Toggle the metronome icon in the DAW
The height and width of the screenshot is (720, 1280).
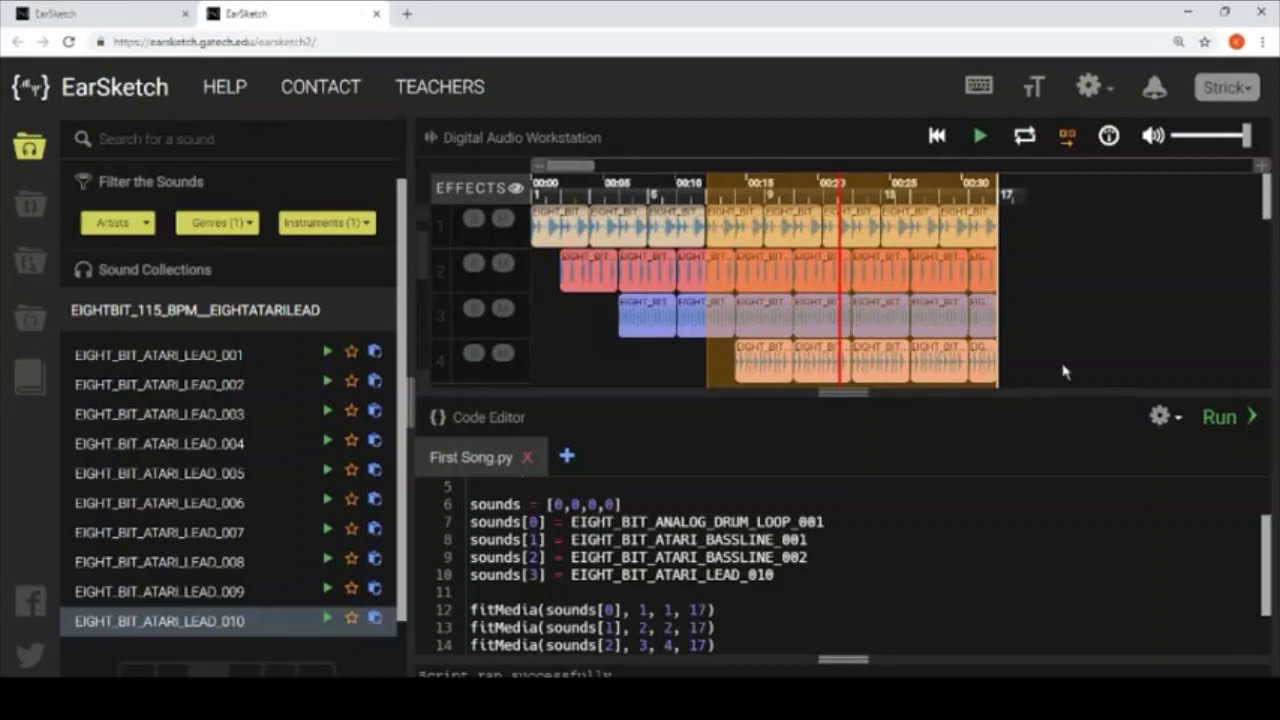point(1109,136)
